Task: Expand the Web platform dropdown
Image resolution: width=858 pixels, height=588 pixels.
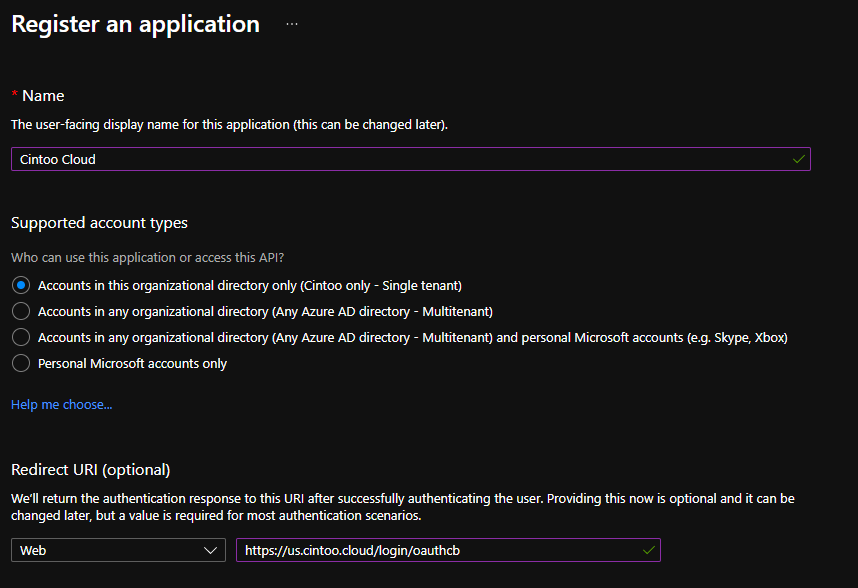Action: [118, 550]
